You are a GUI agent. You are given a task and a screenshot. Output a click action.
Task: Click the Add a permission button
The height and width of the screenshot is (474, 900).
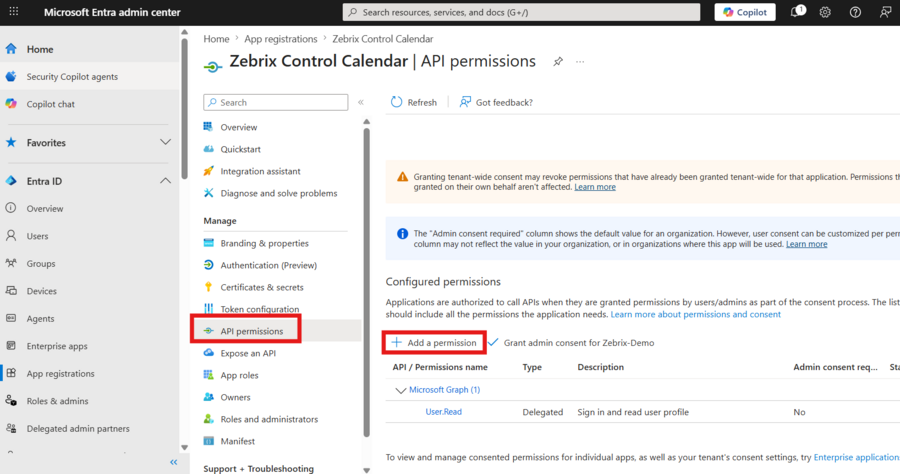pyautogui.click(x=434, y=343)
